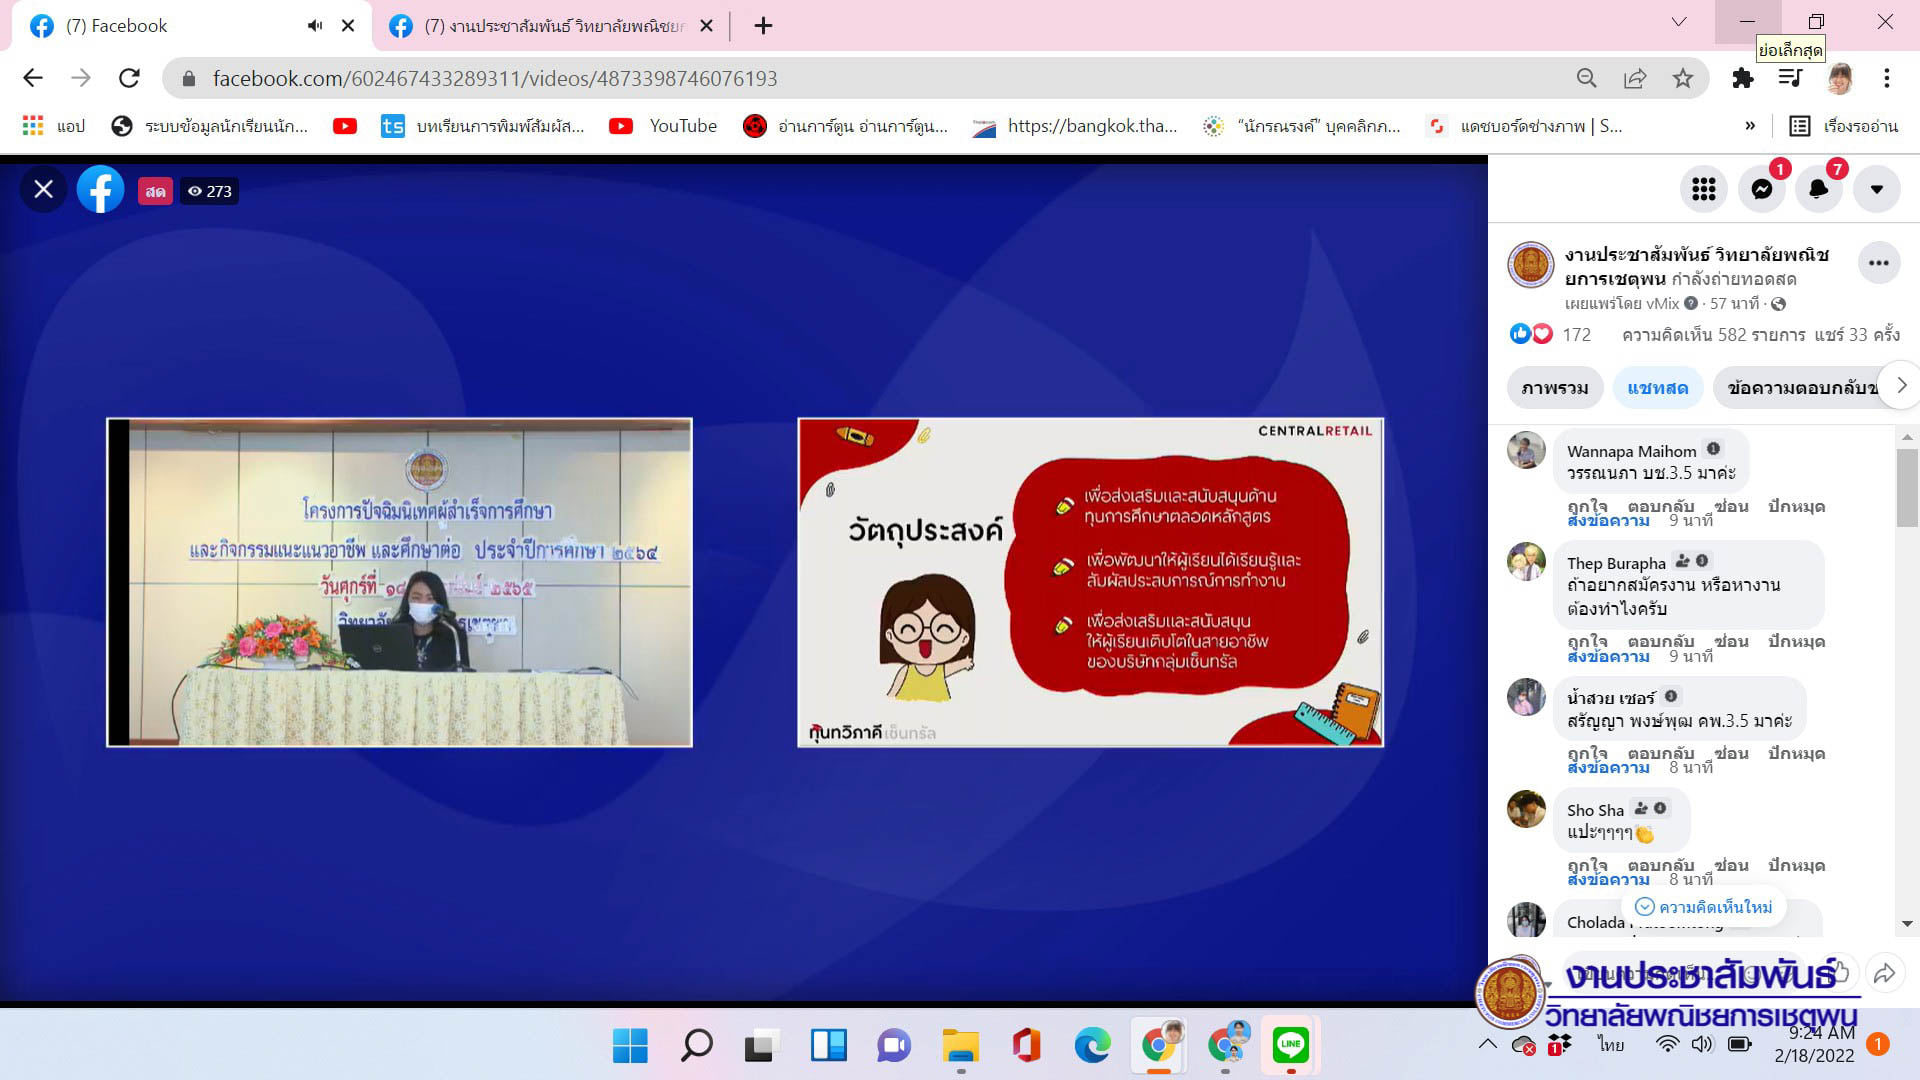Screen dimensions: 1920x1080
Task: Select the แชทสด tab
Action: (x=1658, y=388)
